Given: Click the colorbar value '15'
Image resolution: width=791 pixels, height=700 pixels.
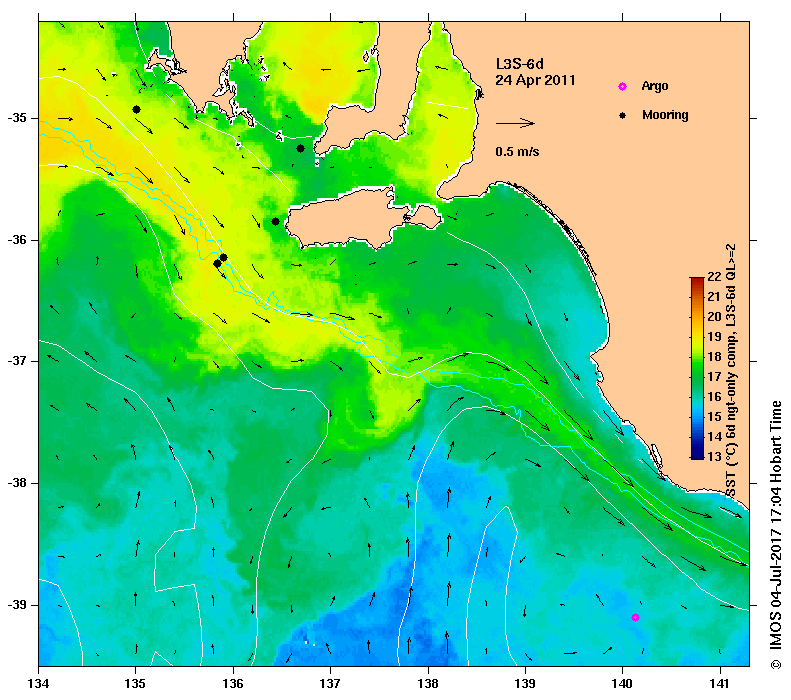Looking at the screenshot, I should (714, 417).
